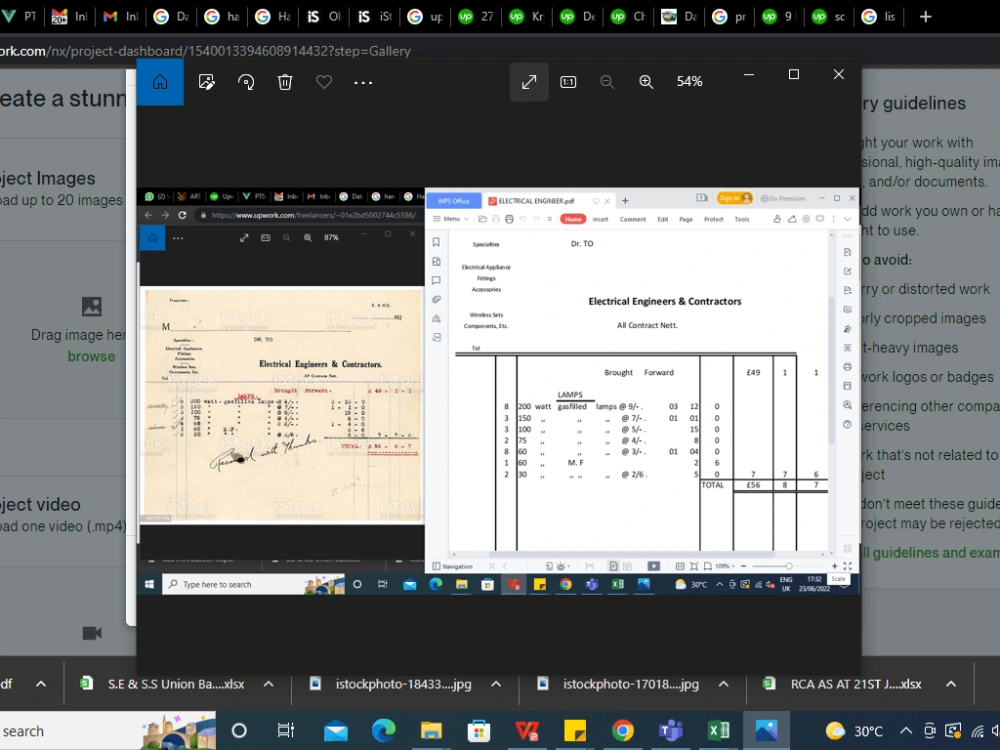Open Microsoft Store from the taskbar
Image resolution: width=1000 pixels, height=750 pixels.
point(479,731)
